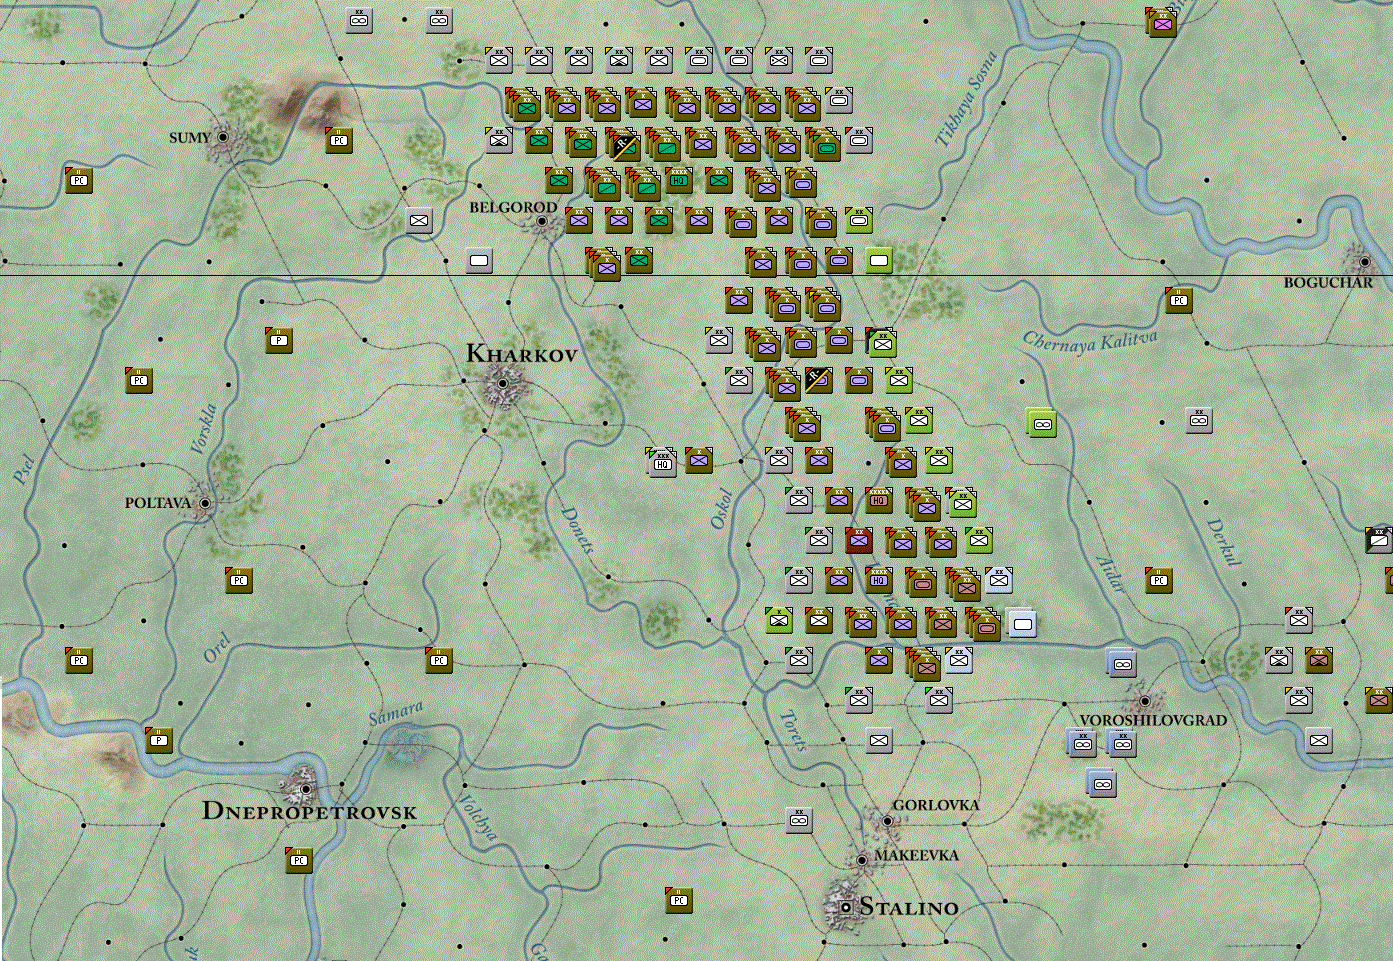Select the PC counter east of Aidar river

click(x=1159, y=580)
